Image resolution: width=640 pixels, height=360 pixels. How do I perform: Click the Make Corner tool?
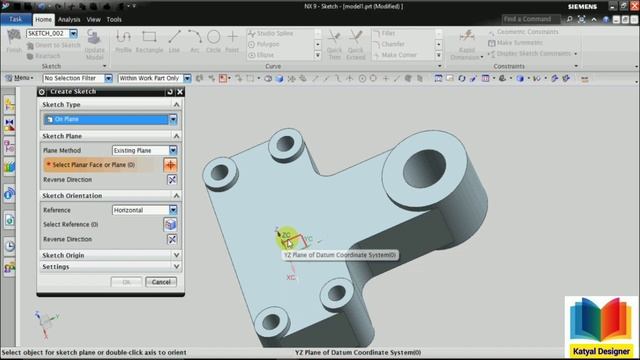395,55
